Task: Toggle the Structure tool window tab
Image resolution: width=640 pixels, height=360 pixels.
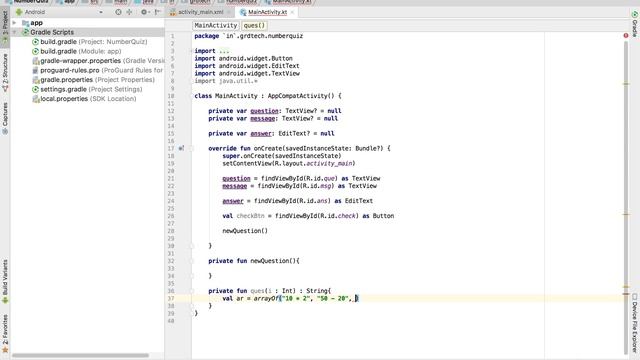Action: pos(5,72)
